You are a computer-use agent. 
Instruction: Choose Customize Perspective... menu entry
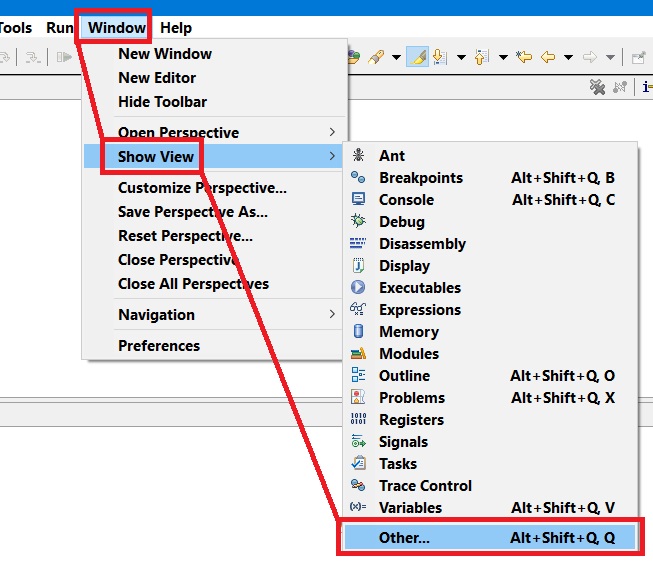pyautogui.click(x=202, y=188)
